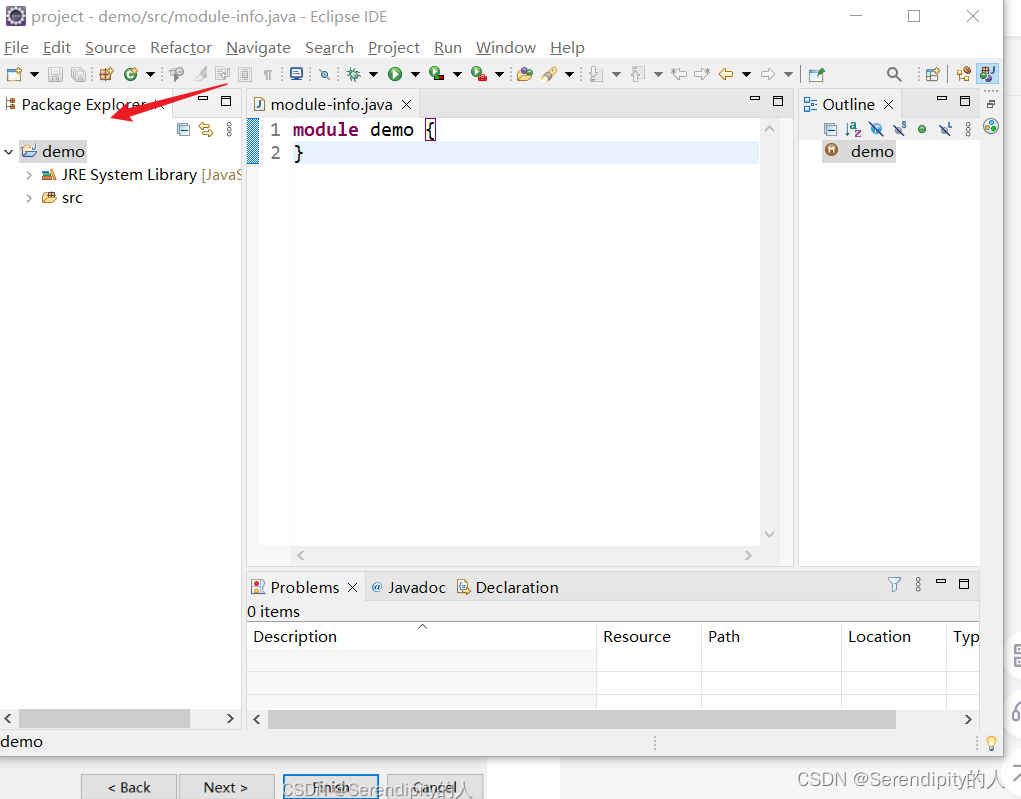1021x799 pixels.
Task: Open Package Explorer view menu dots
Action: 229,130
